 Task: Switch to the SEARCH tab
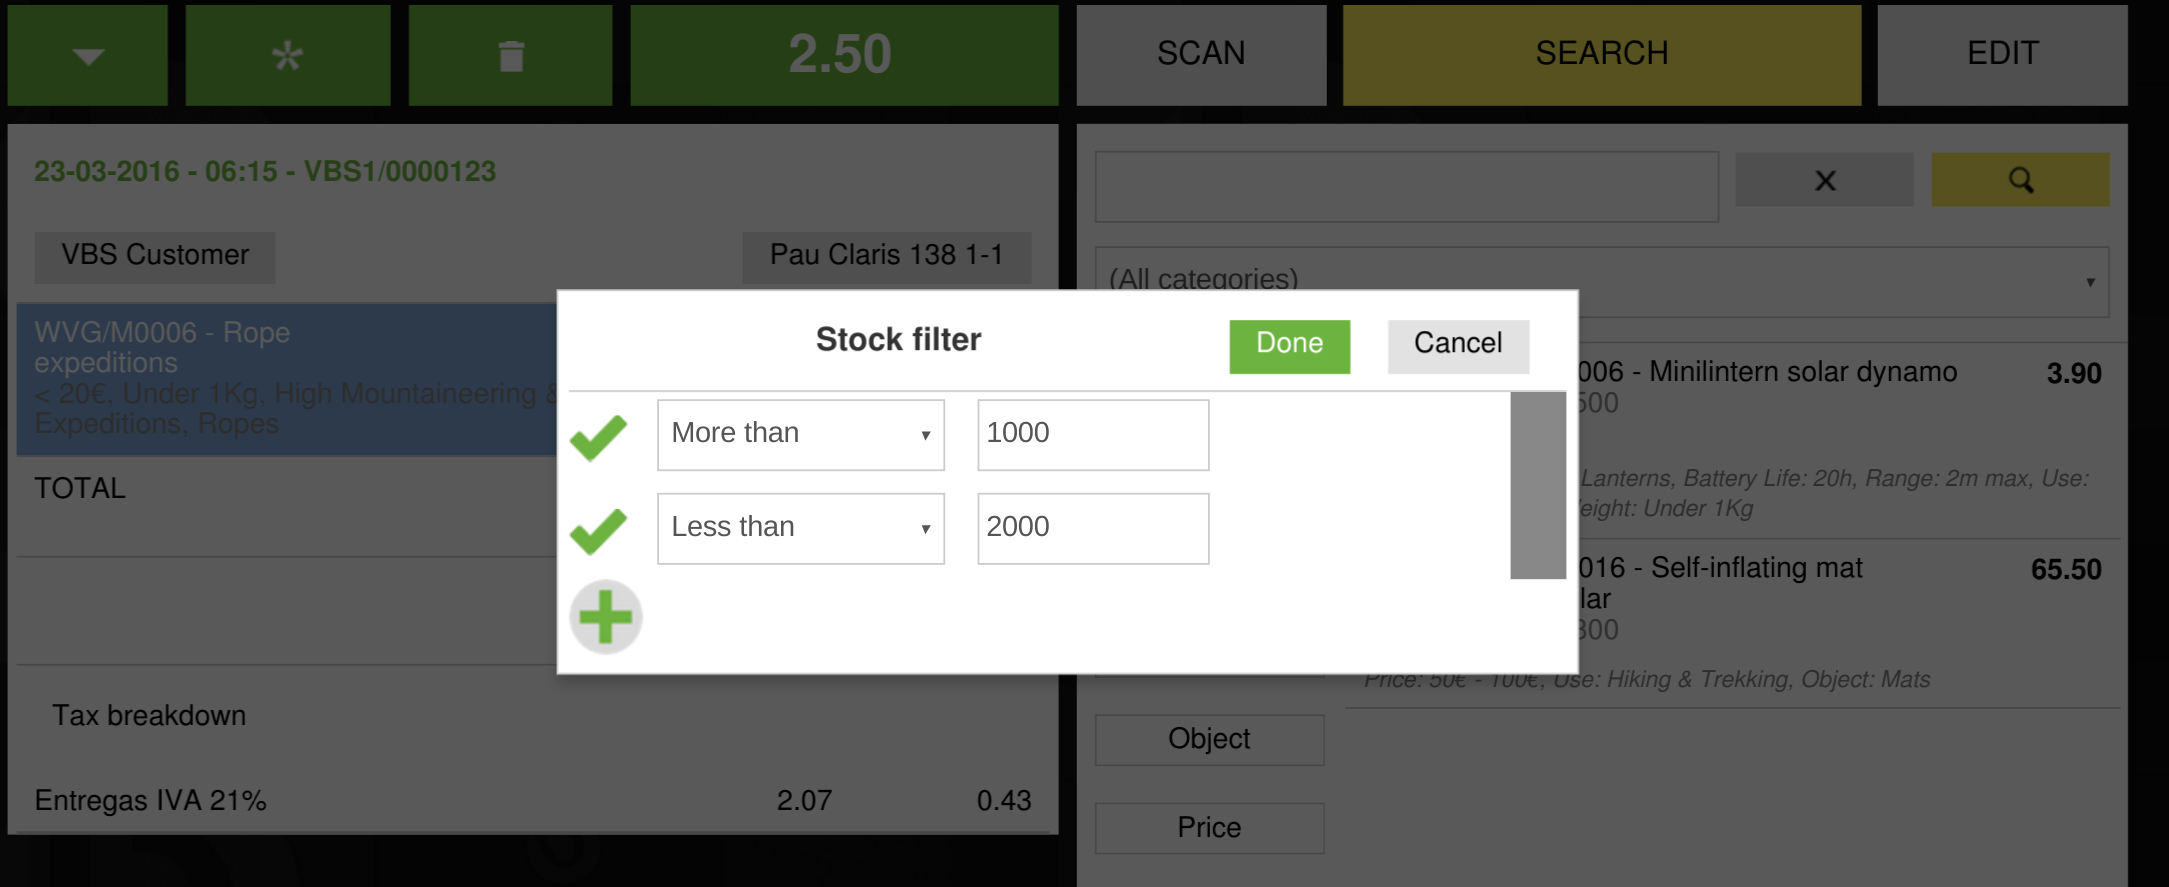pyautogui.click(x=1601, y=54)
